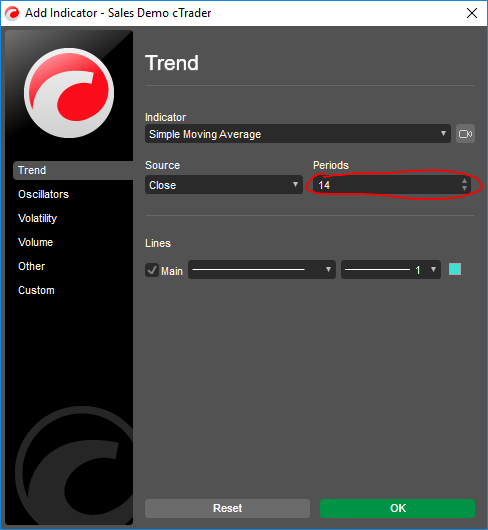Screen dimensions: 488x530
Task: Open the line thickness dropdown
Action: (x=391, y=270)
